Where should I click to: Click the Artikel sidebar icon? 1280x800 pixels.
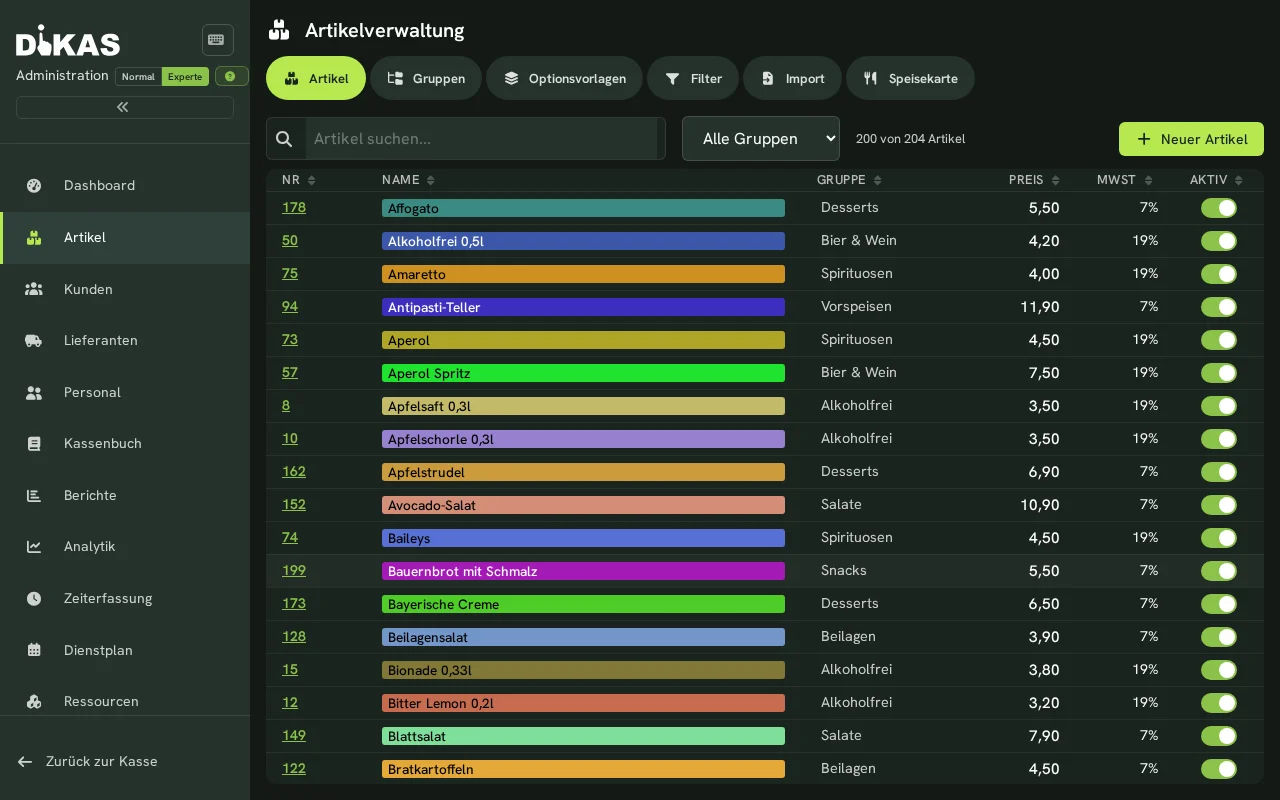[x=34, y=237]
